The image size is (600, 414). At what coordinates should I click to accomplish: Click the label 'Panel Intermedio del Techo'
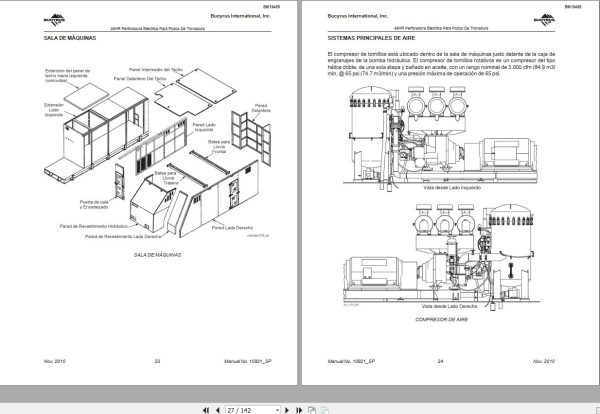tap(156, 70)
